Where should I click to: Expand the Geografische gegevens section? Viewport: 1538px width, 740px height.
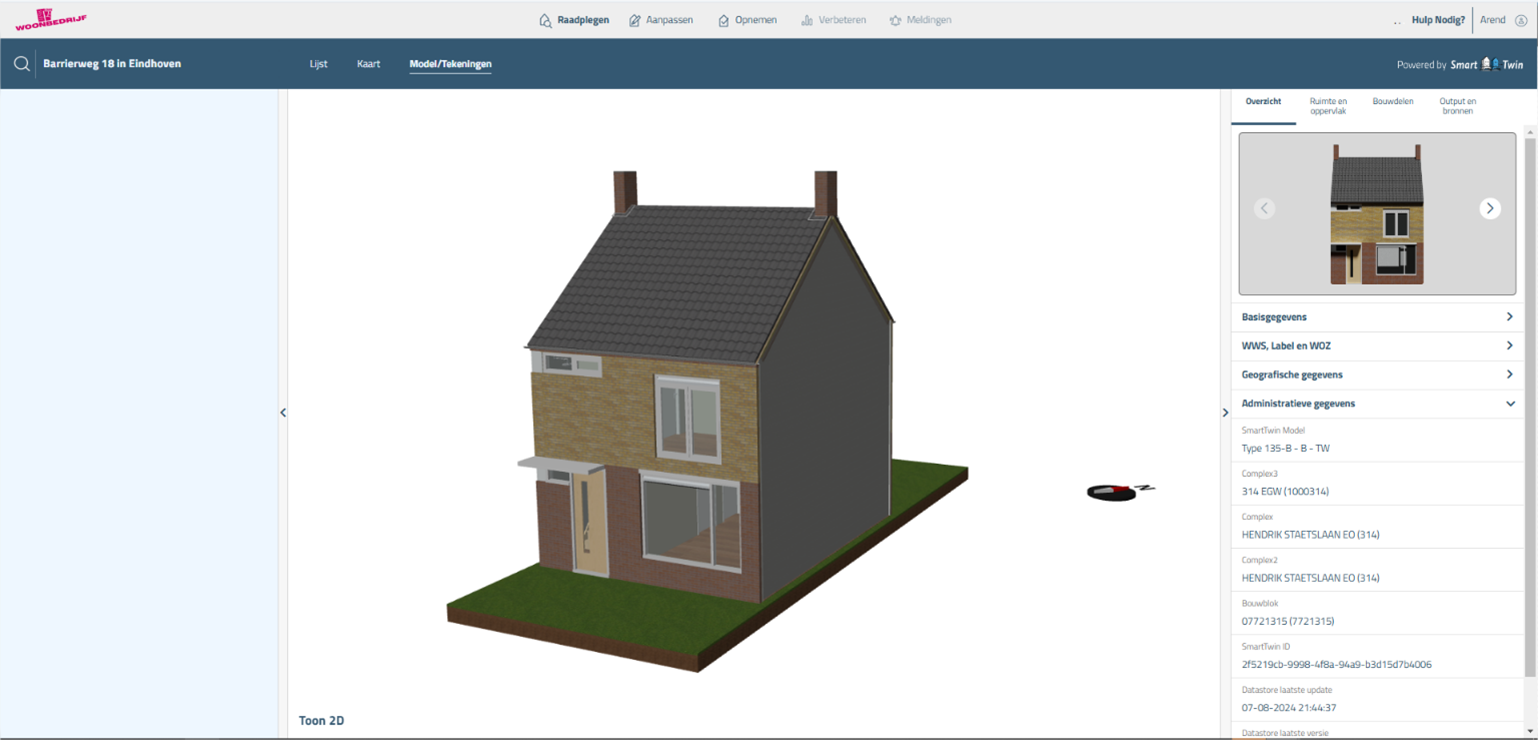pyautogui.click(x=1376, y=375)
